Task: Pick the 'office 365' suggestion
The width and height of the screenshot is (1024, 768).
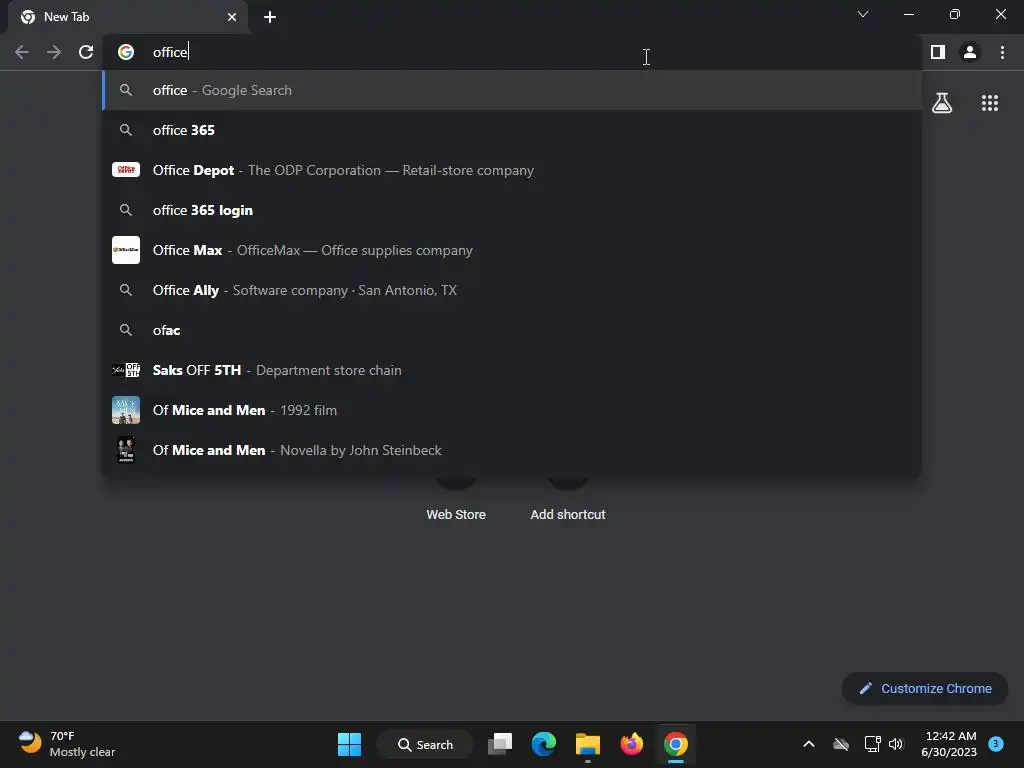Action: [511, 130]
